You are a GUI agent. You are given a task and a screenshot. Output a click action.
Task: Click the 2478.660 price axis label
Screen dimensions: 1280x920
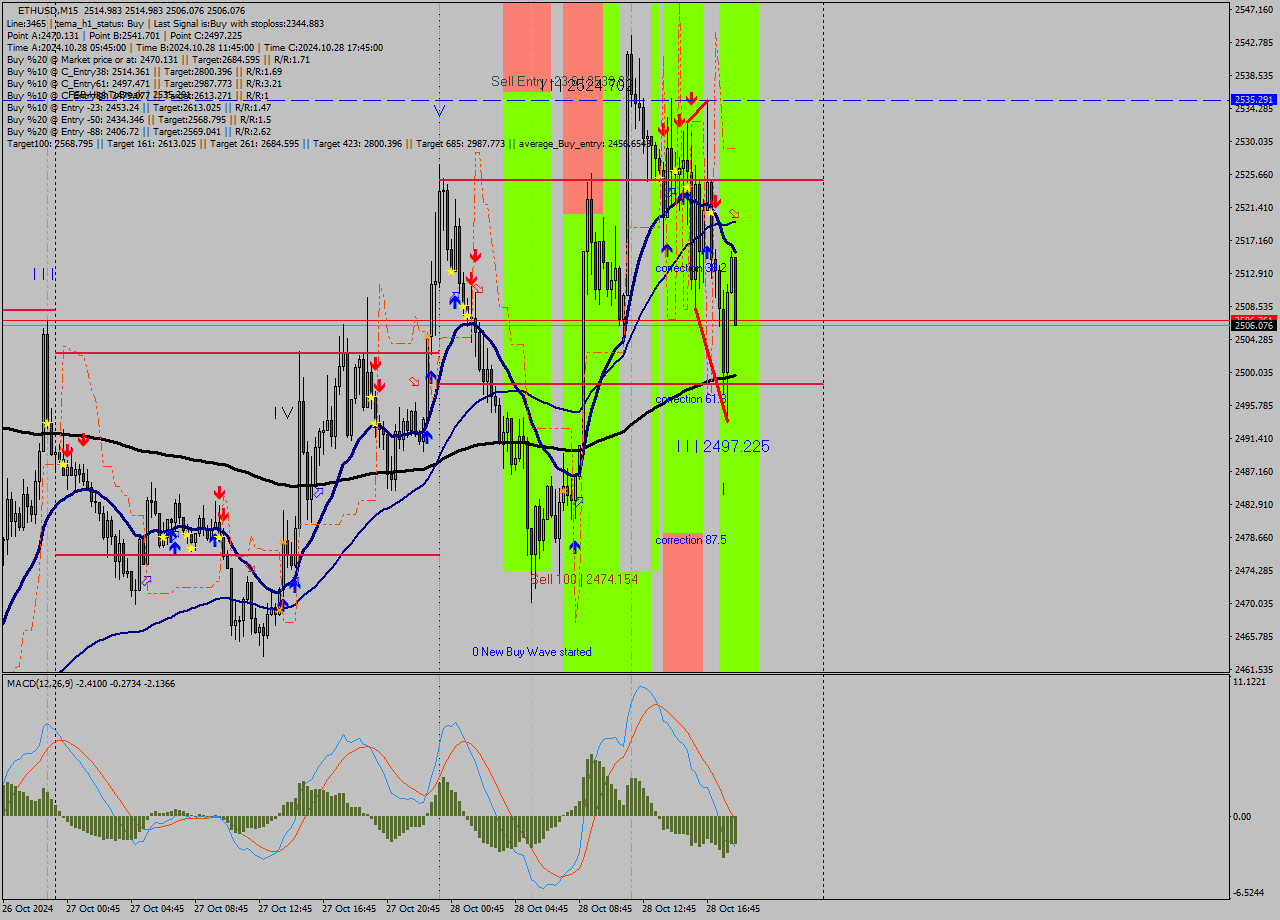pos(1254,537)
